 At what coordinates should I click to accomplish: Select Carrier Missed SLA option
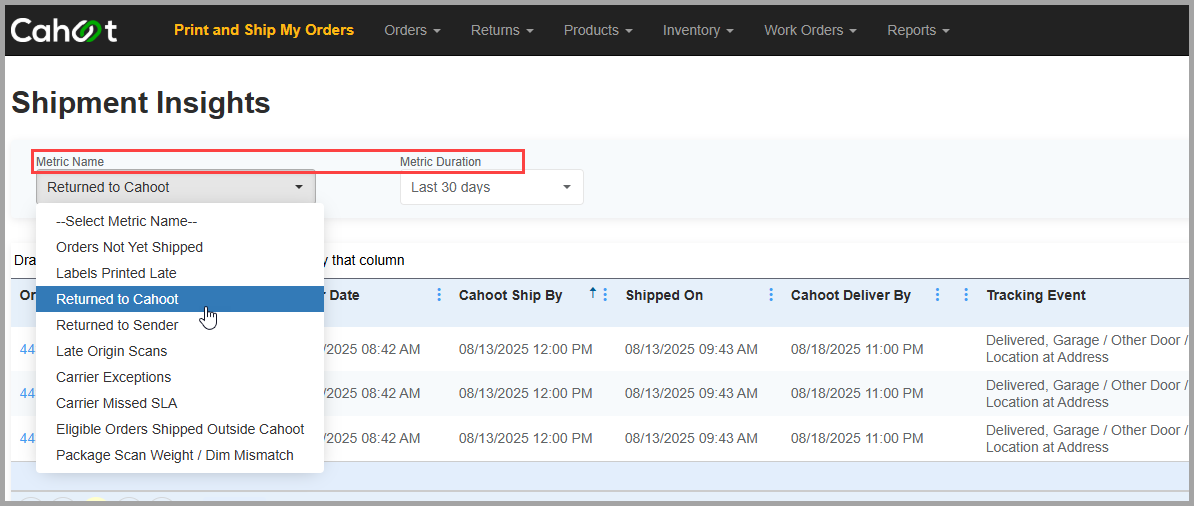(x=180, y=403)
